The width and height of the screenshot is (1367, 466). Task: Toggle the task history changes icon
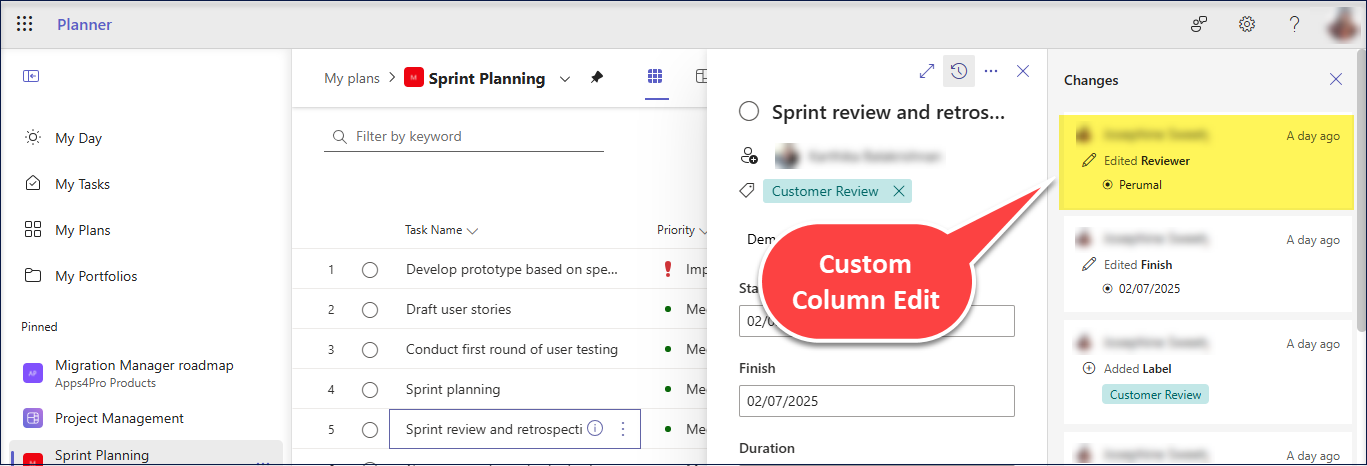click(x=959, y=71)
